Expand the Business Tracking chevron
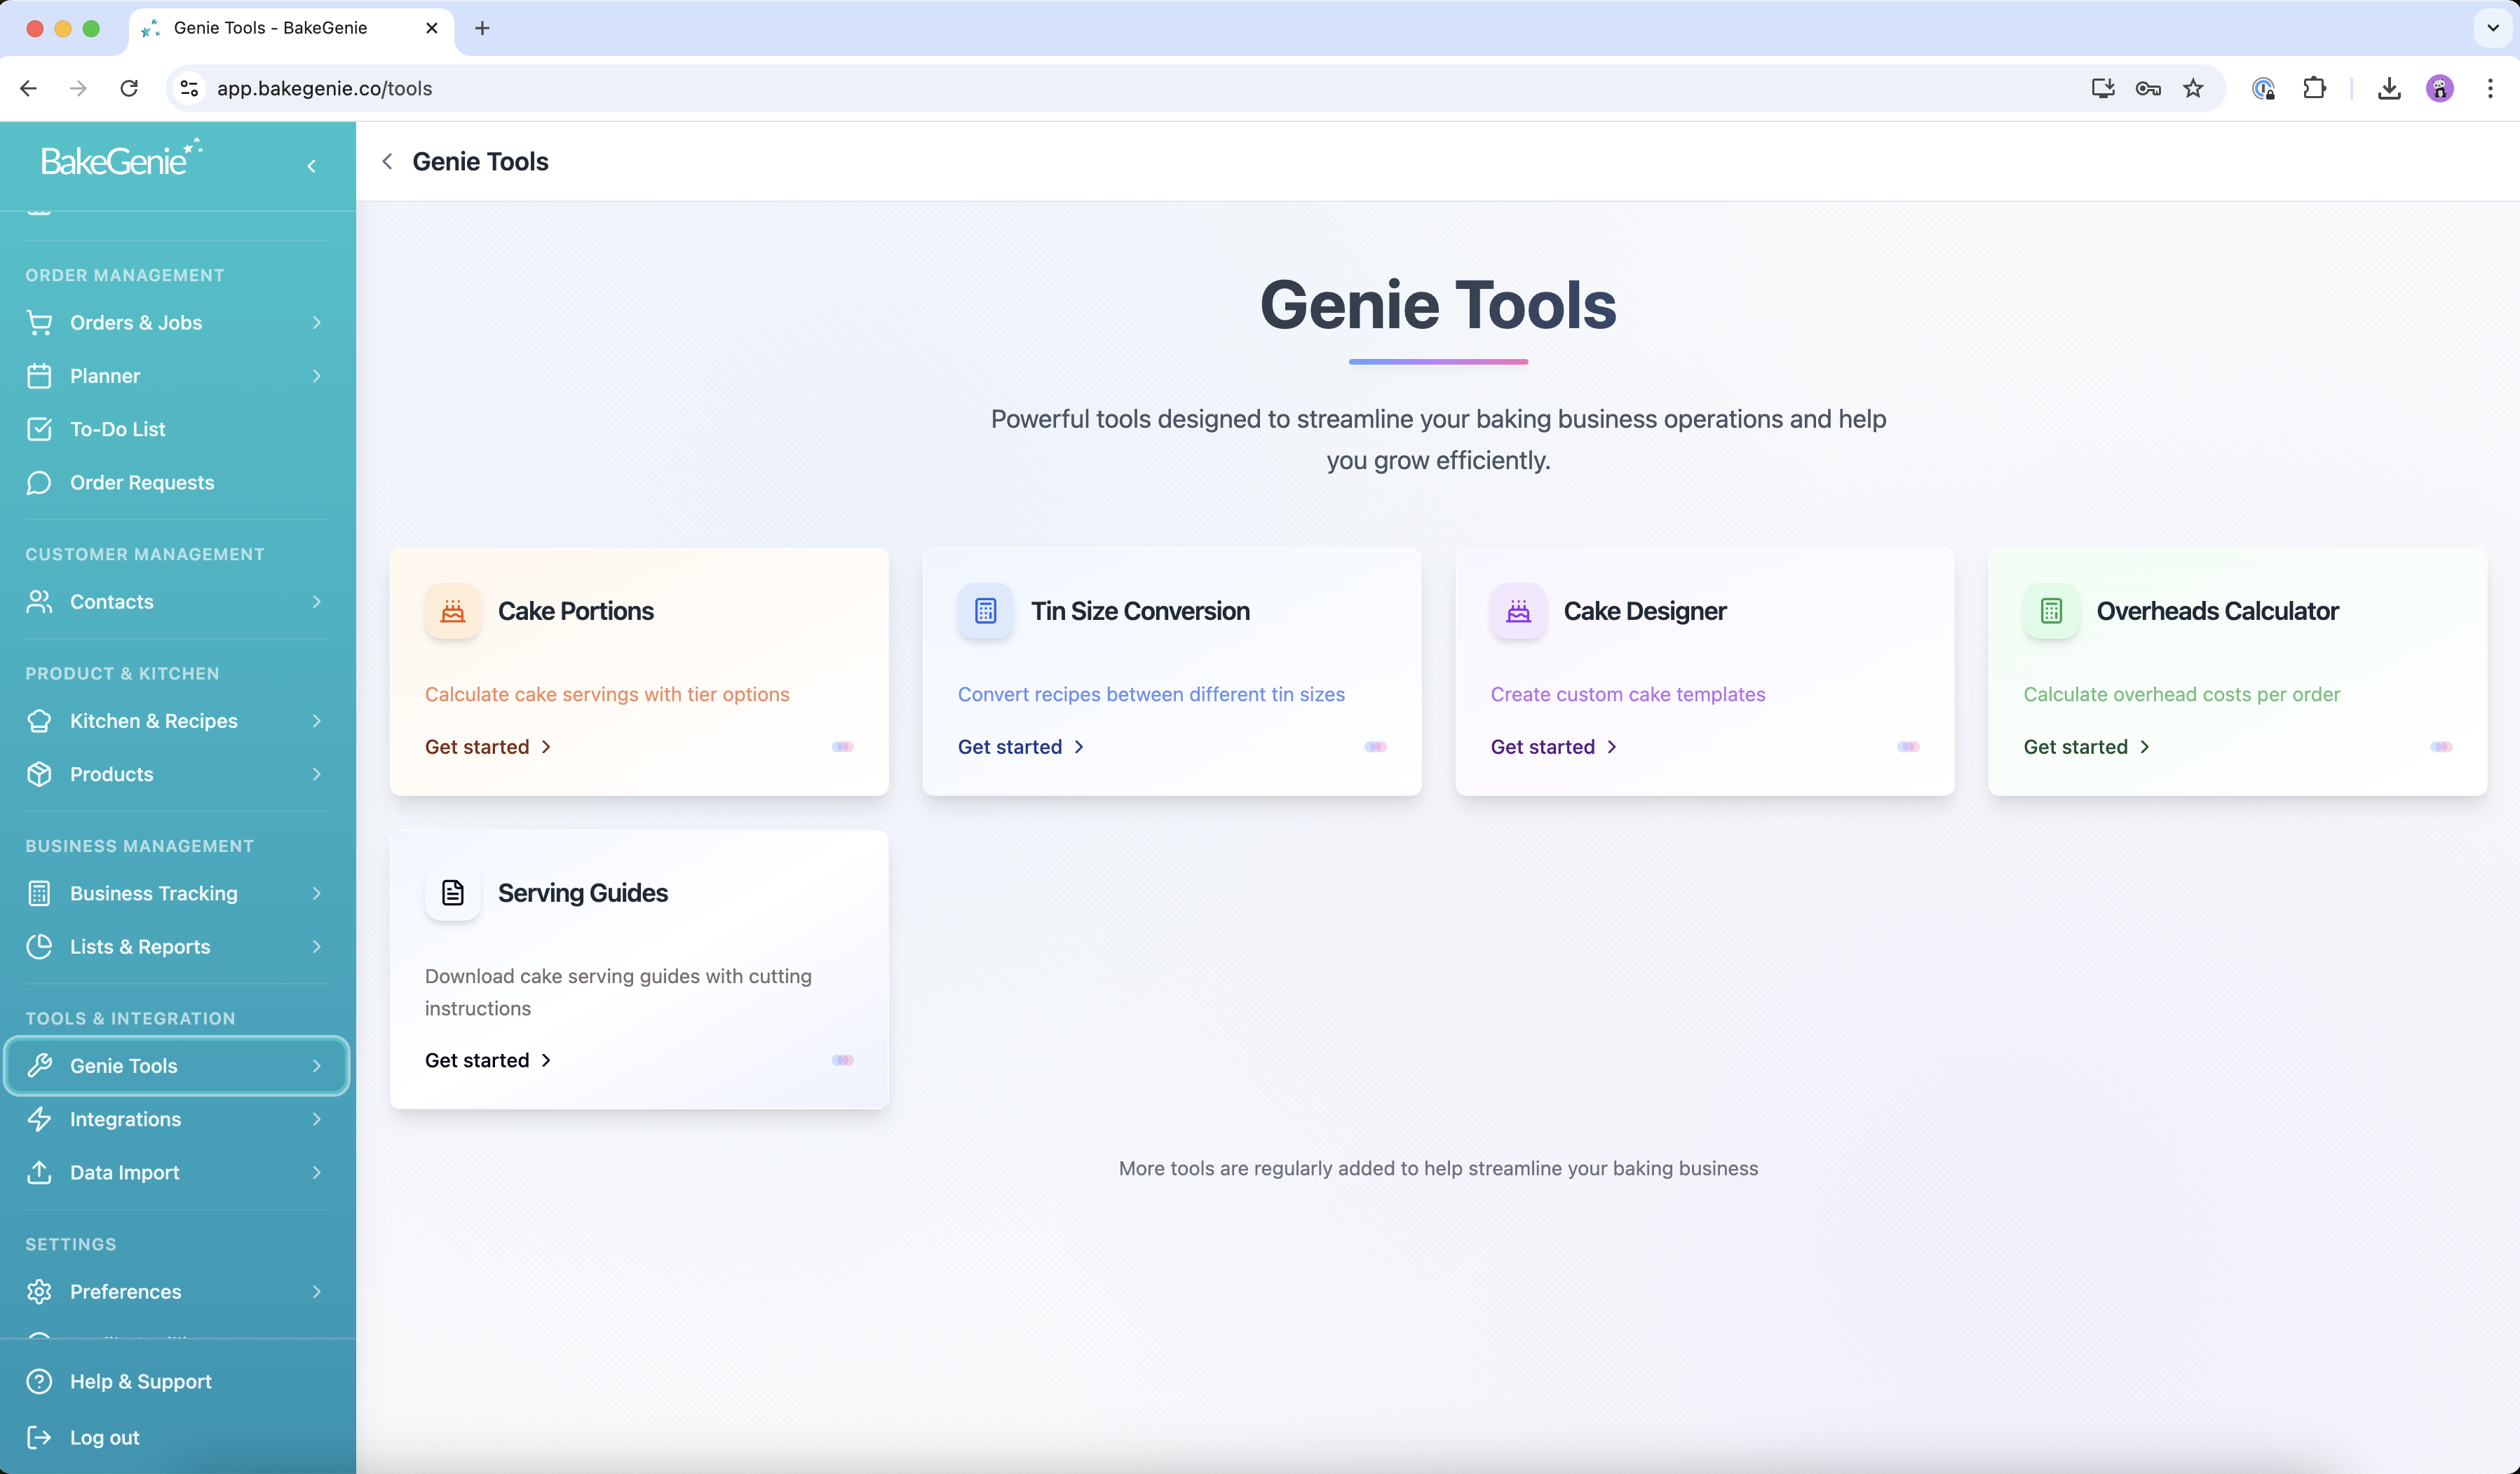2520x1474 pixels. (x=316, y=893)
